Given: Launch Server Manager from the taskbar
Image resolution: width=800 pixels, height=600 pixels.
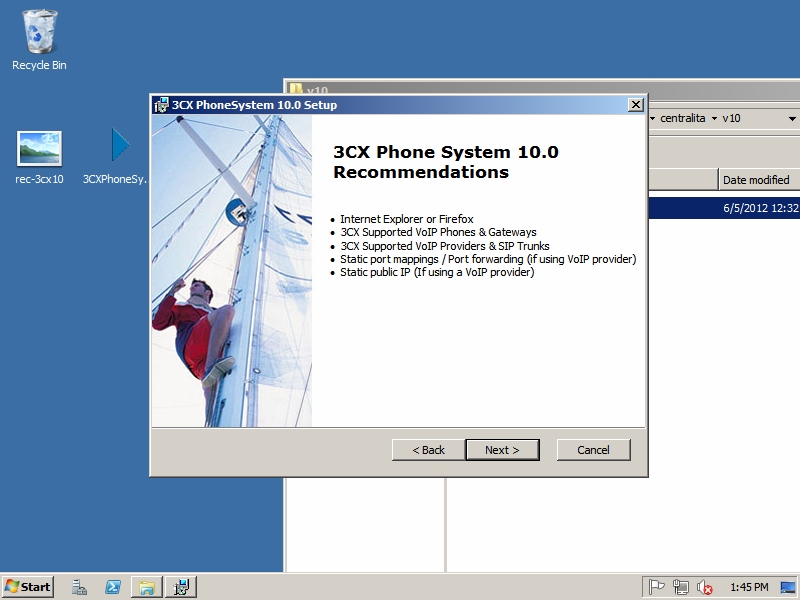Looking at the screenshot, I should click(79, 587).
